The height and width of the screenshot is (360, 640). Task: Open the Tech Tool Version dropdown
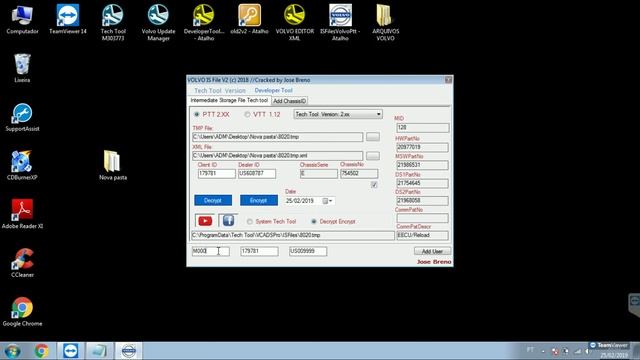click(x=338, y=114)
